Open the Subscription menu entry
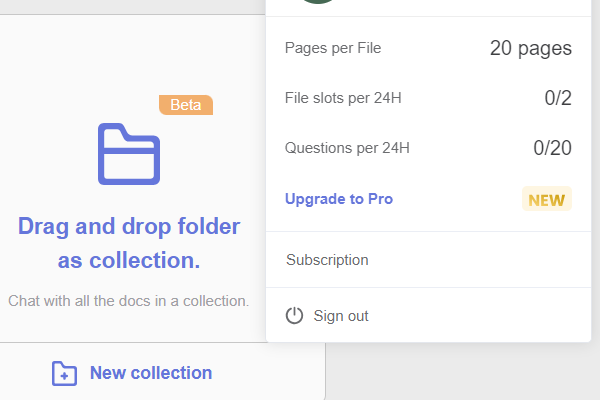This screenshot has height=400, width=600. (327, 260)
